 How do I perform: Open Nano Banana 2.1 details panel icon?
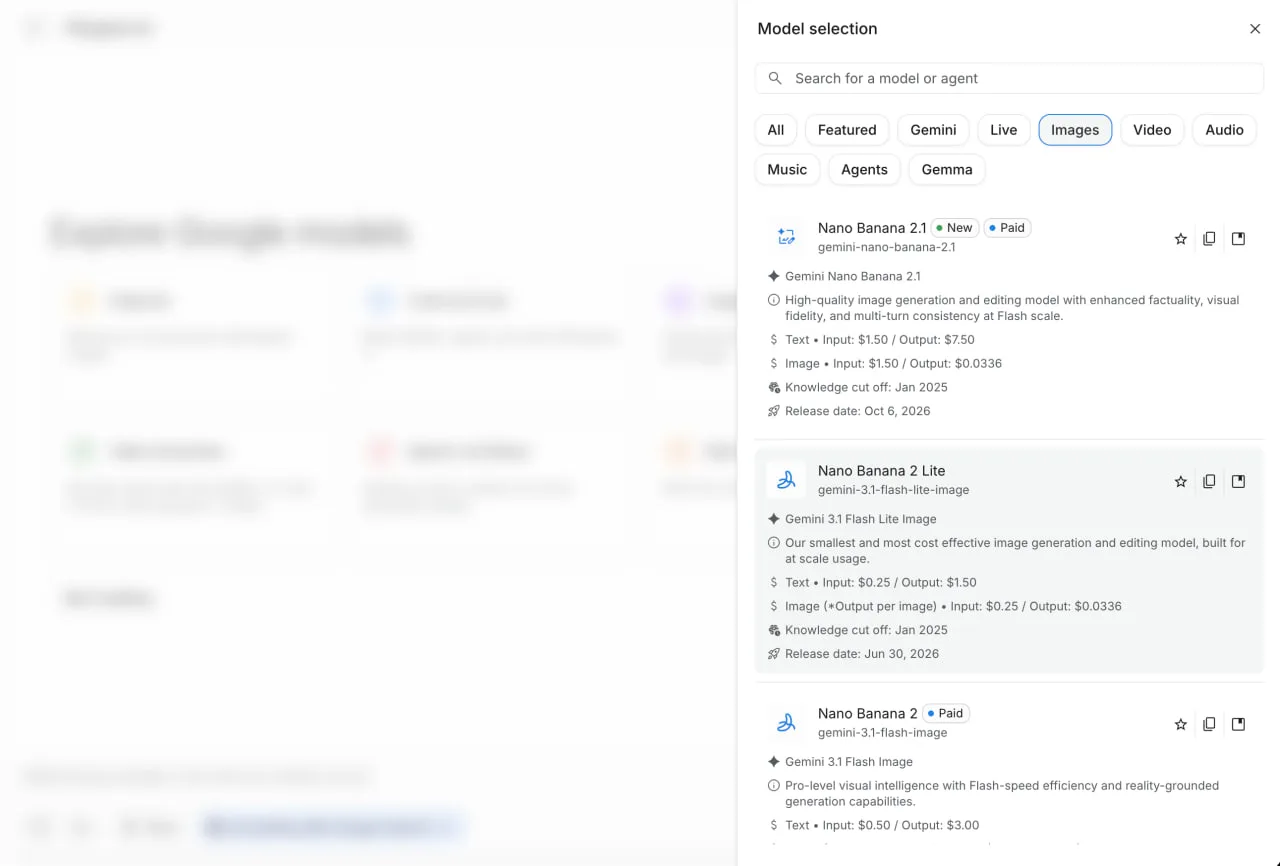tap(1238, 239)
